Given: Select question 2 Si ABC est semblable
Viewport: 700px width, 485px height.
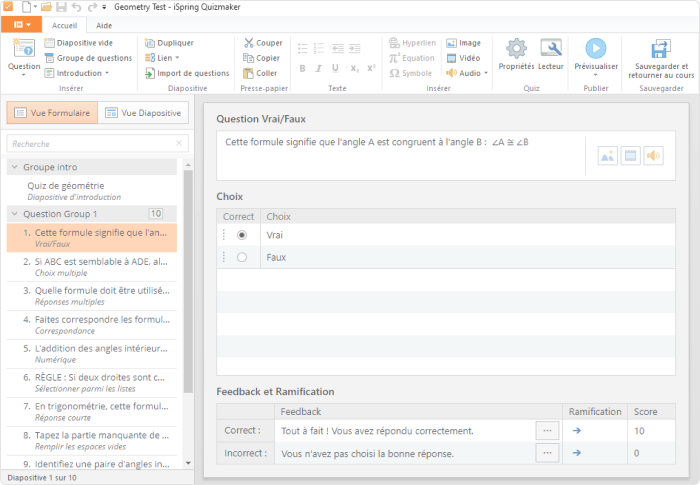Looking at the screenshot, I should point(92,267).
